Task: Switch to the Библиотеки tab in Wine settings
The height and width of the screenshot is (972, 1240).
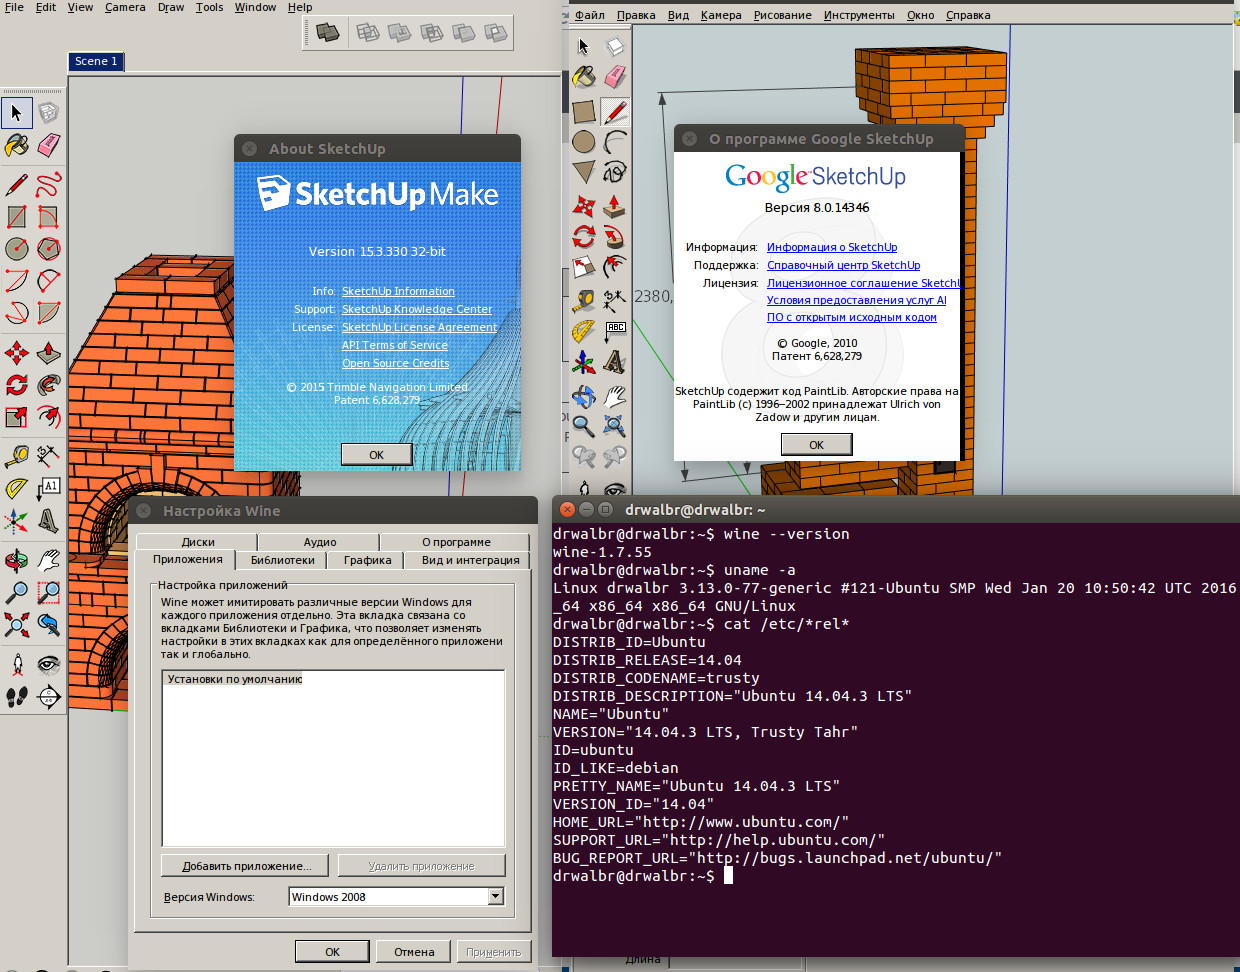Action: (282, 560)
